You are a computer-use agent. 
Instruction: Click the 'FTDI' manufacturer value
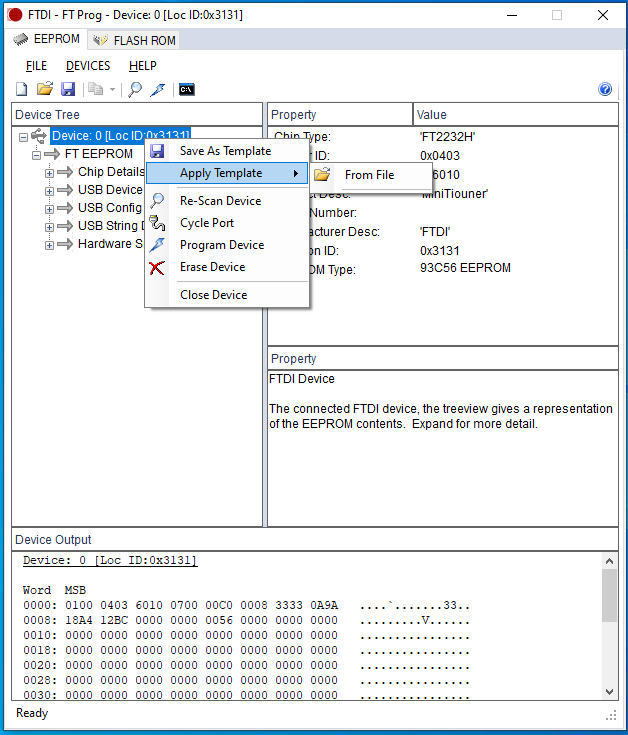(435, 232)
